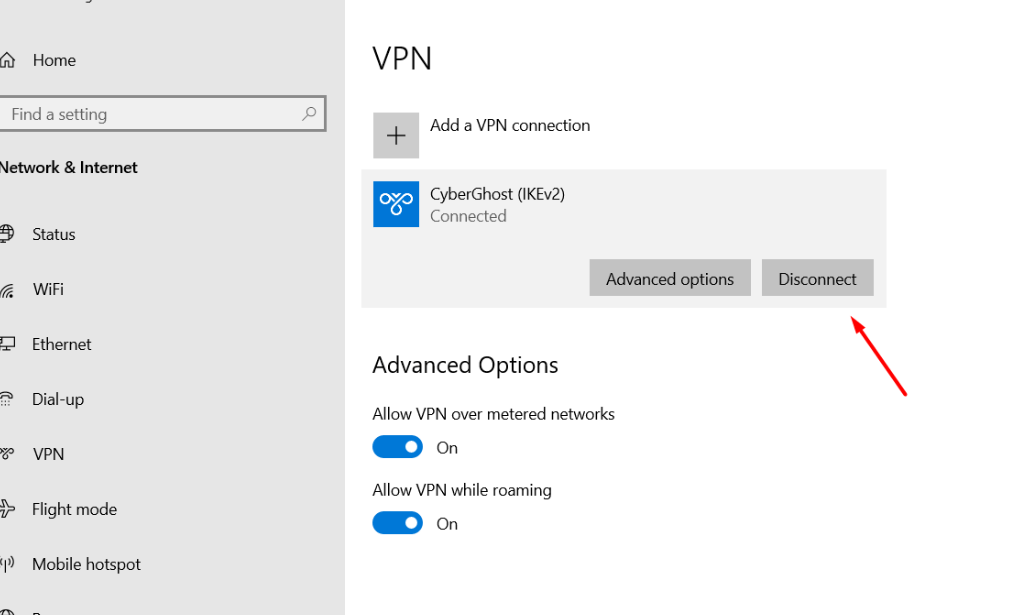The height and width of the screenshot is (615, 1017).
Task: Click the Connected status text
Action: coord(468,216)
